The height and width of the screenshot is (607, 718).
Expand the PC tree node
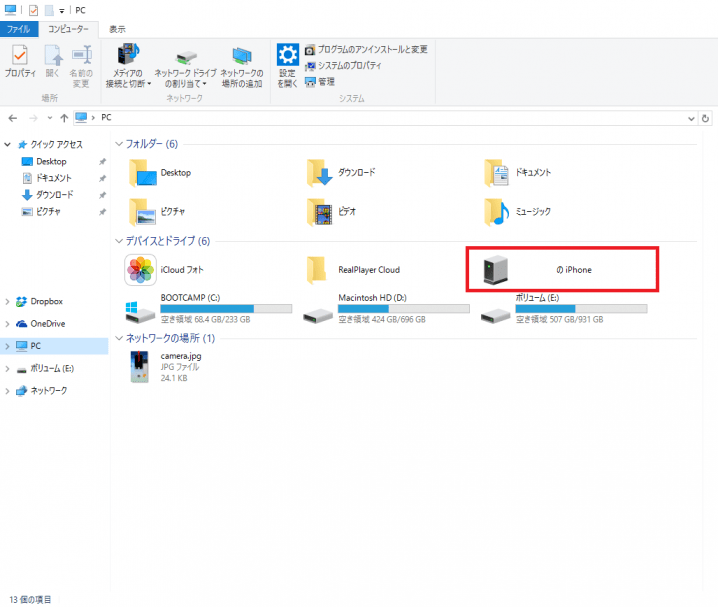[7, 347]
